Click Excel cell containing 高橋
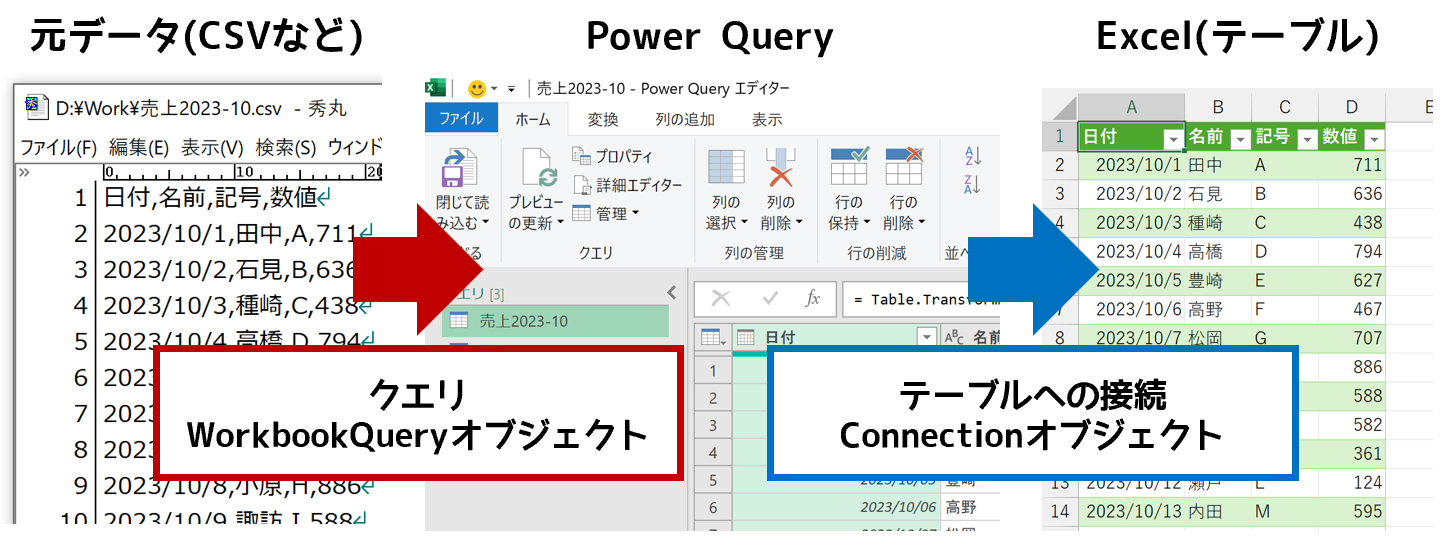 tap(1218, 251)
